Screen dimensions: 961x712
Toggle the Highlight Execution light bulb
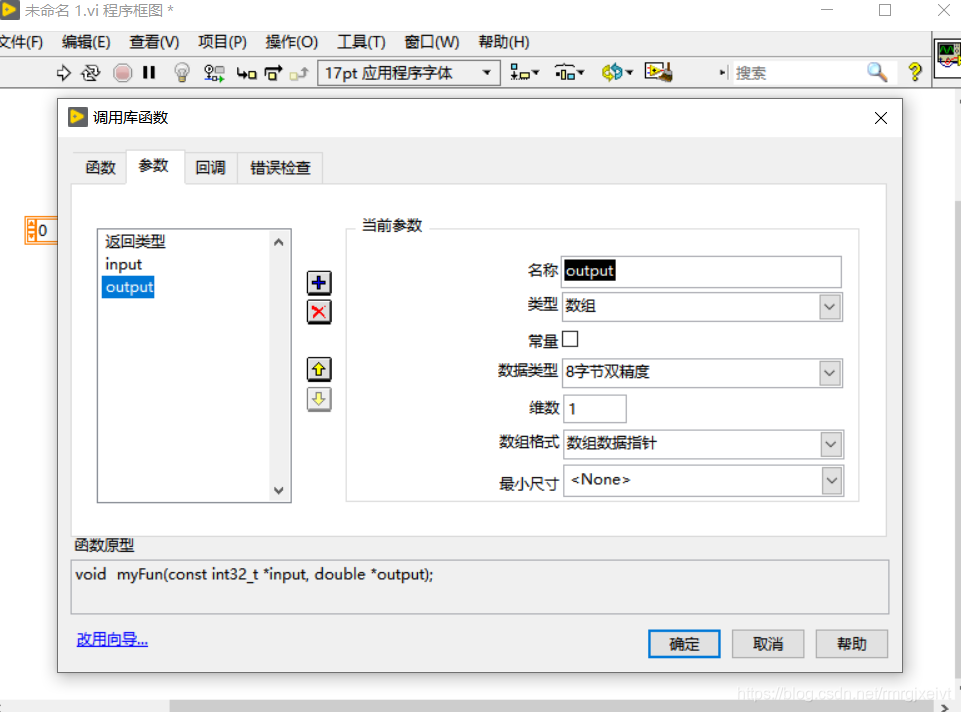click(181, 73)
